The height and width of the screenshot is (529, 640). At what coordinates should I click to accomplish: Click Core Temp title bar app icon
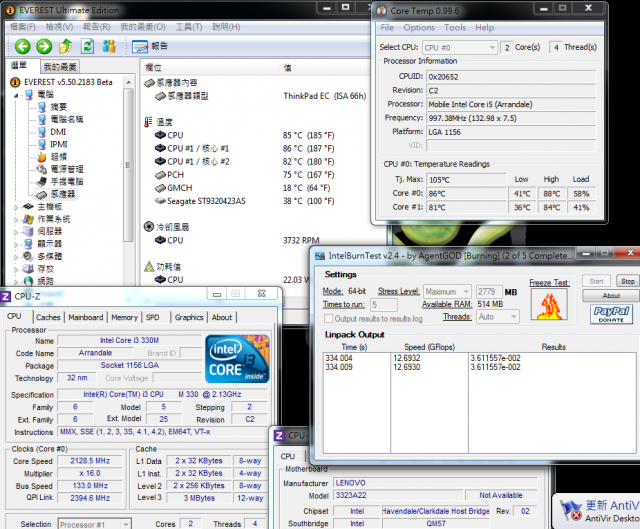(381, 11)
